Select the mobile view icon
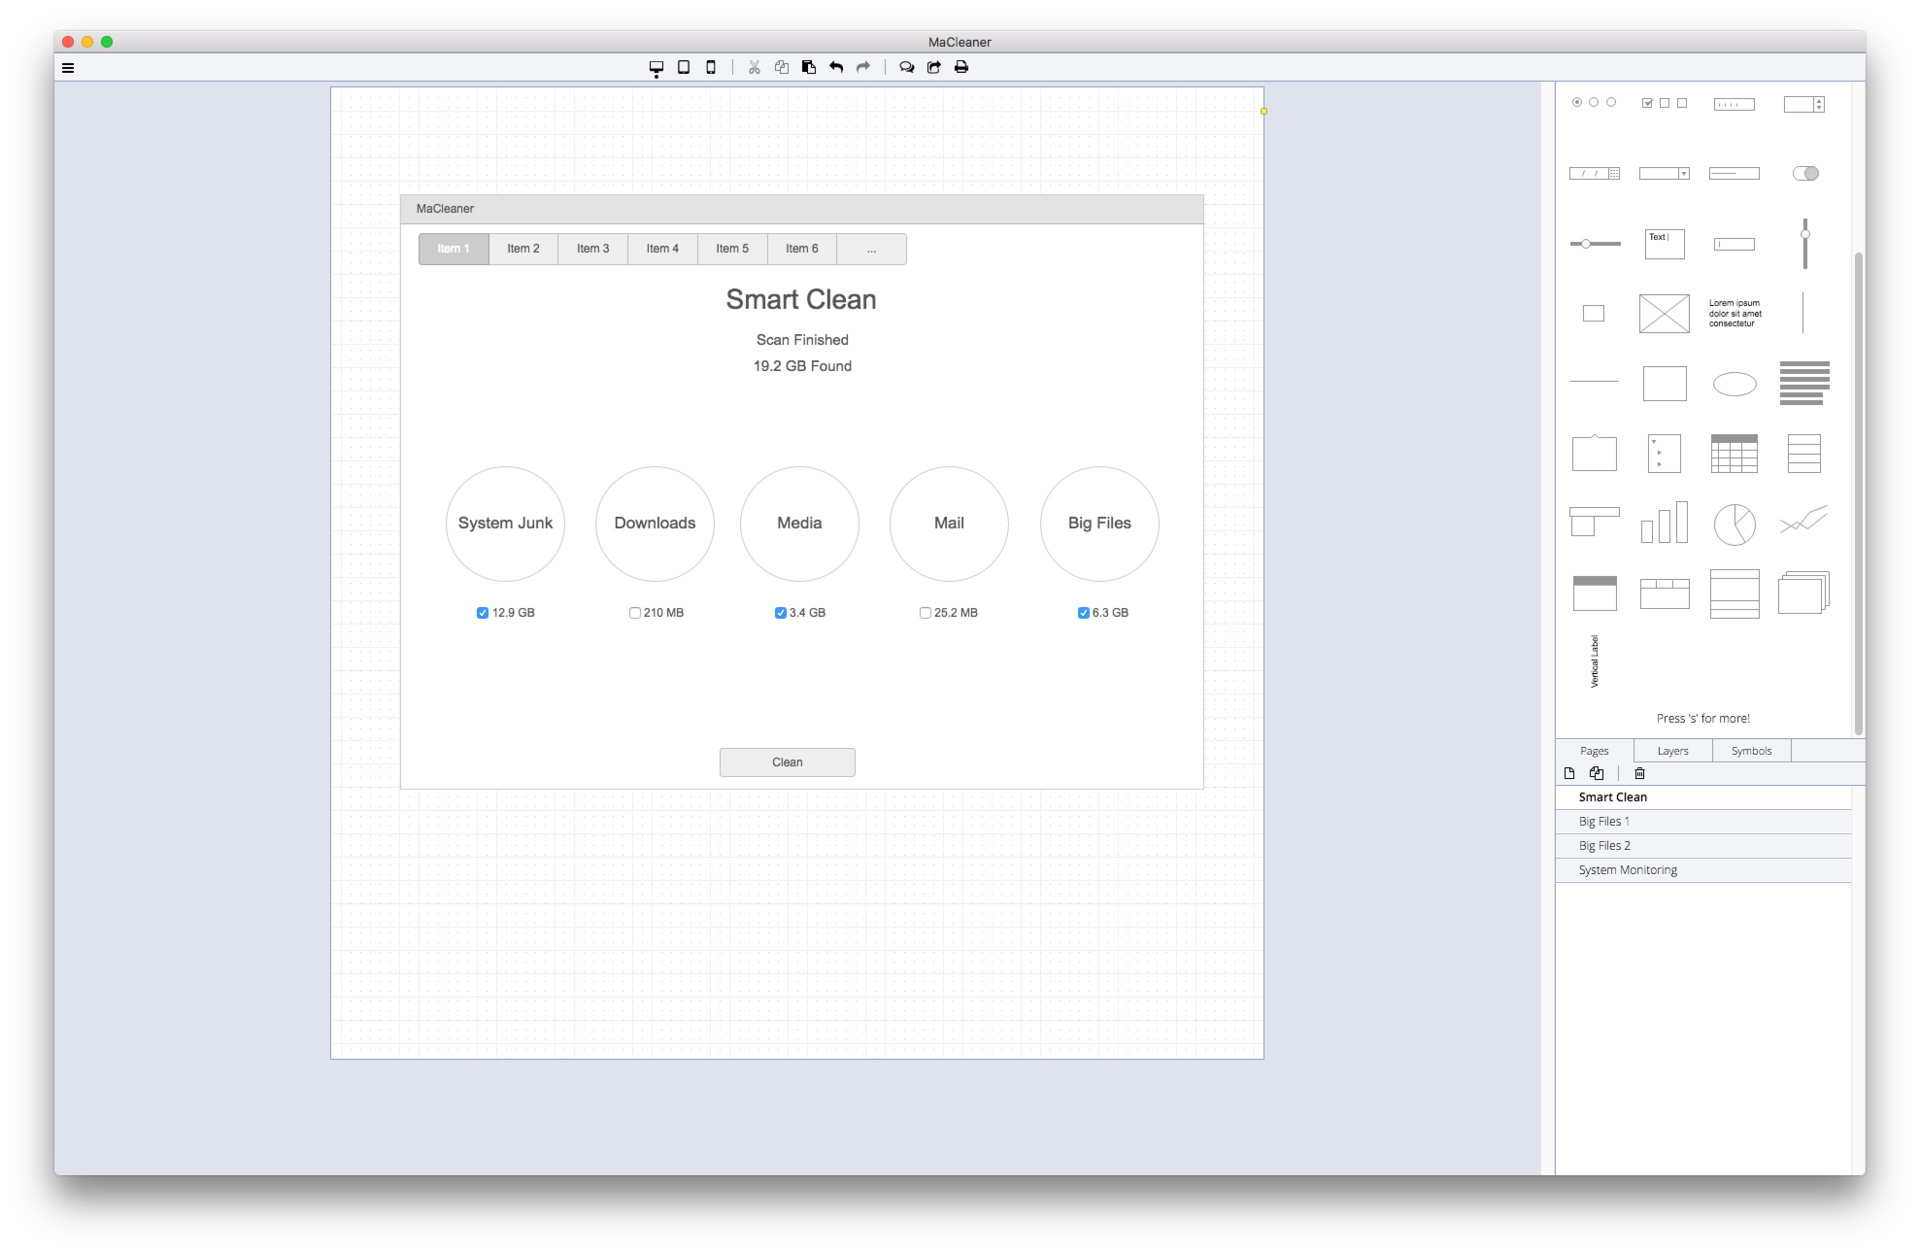Image resolution: width=1920 pixels, height=1253 pixels. (x=710, y=67)
